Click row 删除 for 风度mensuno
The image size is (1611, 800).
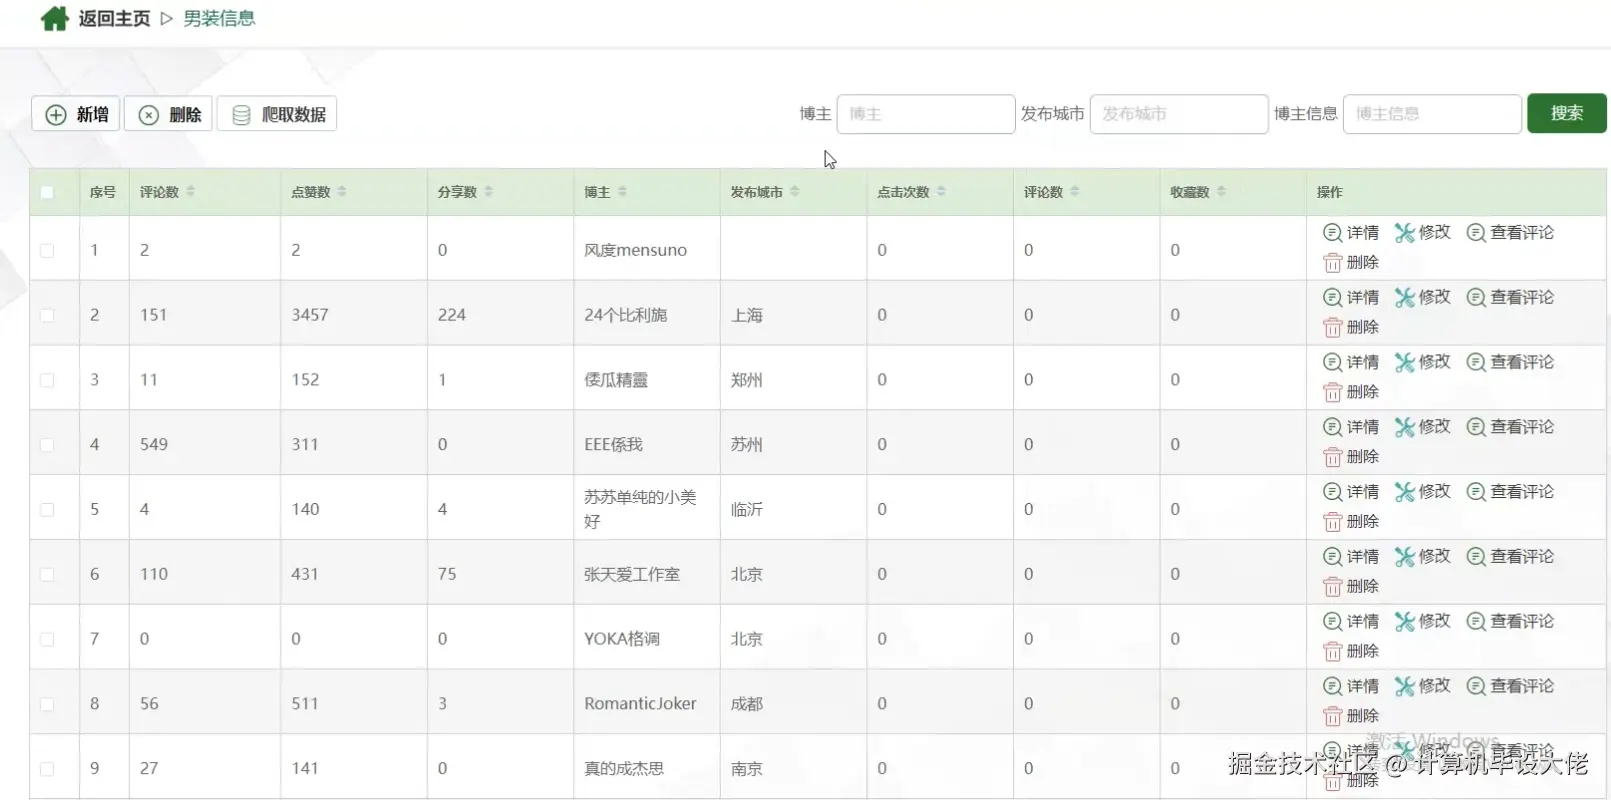1351,263
